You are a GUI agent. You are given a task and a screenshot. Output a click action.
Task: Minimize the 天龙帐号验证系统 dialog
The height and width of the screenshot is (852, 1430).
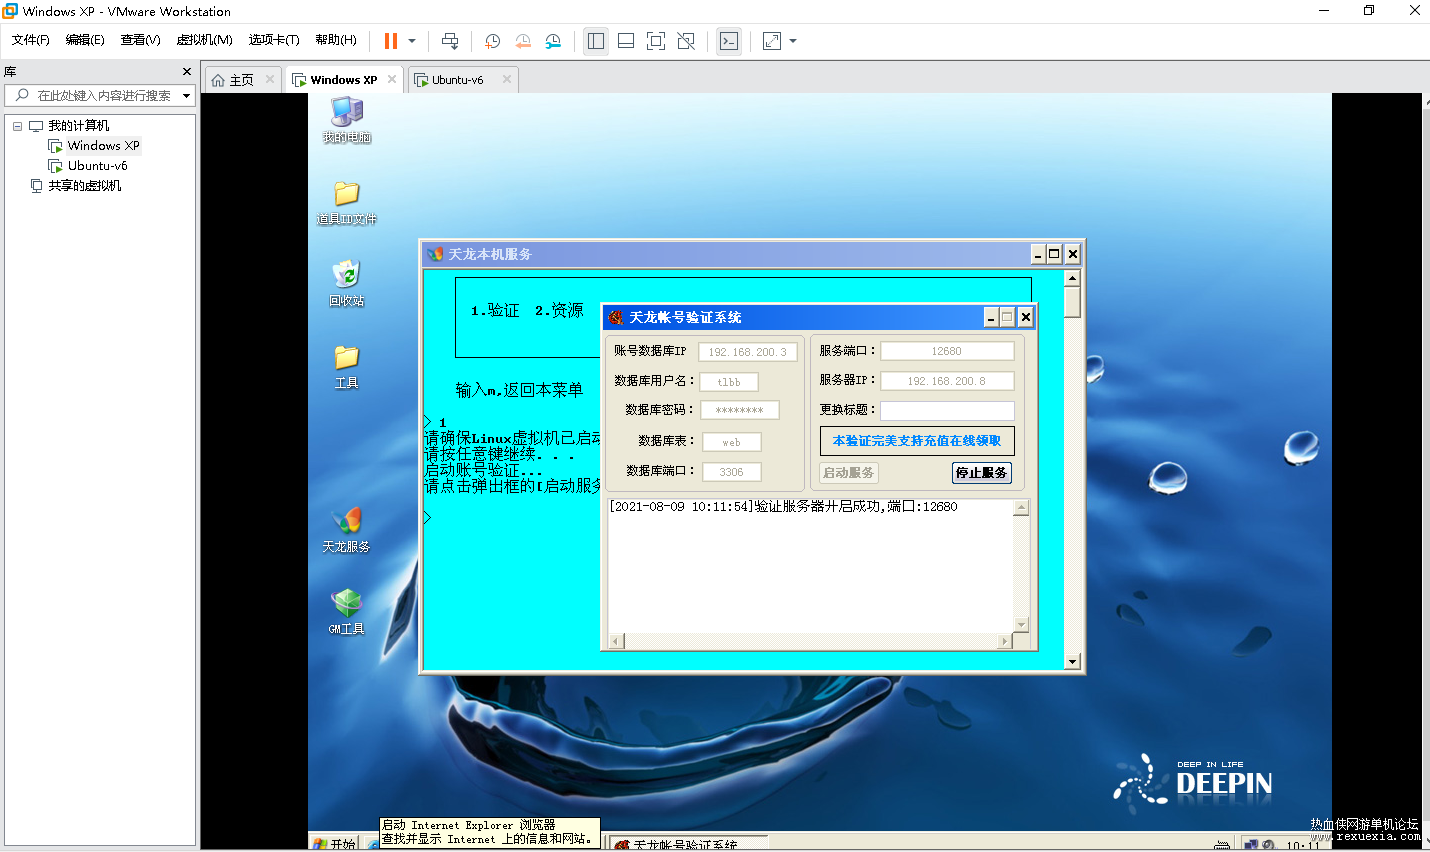tap(991, 317)
